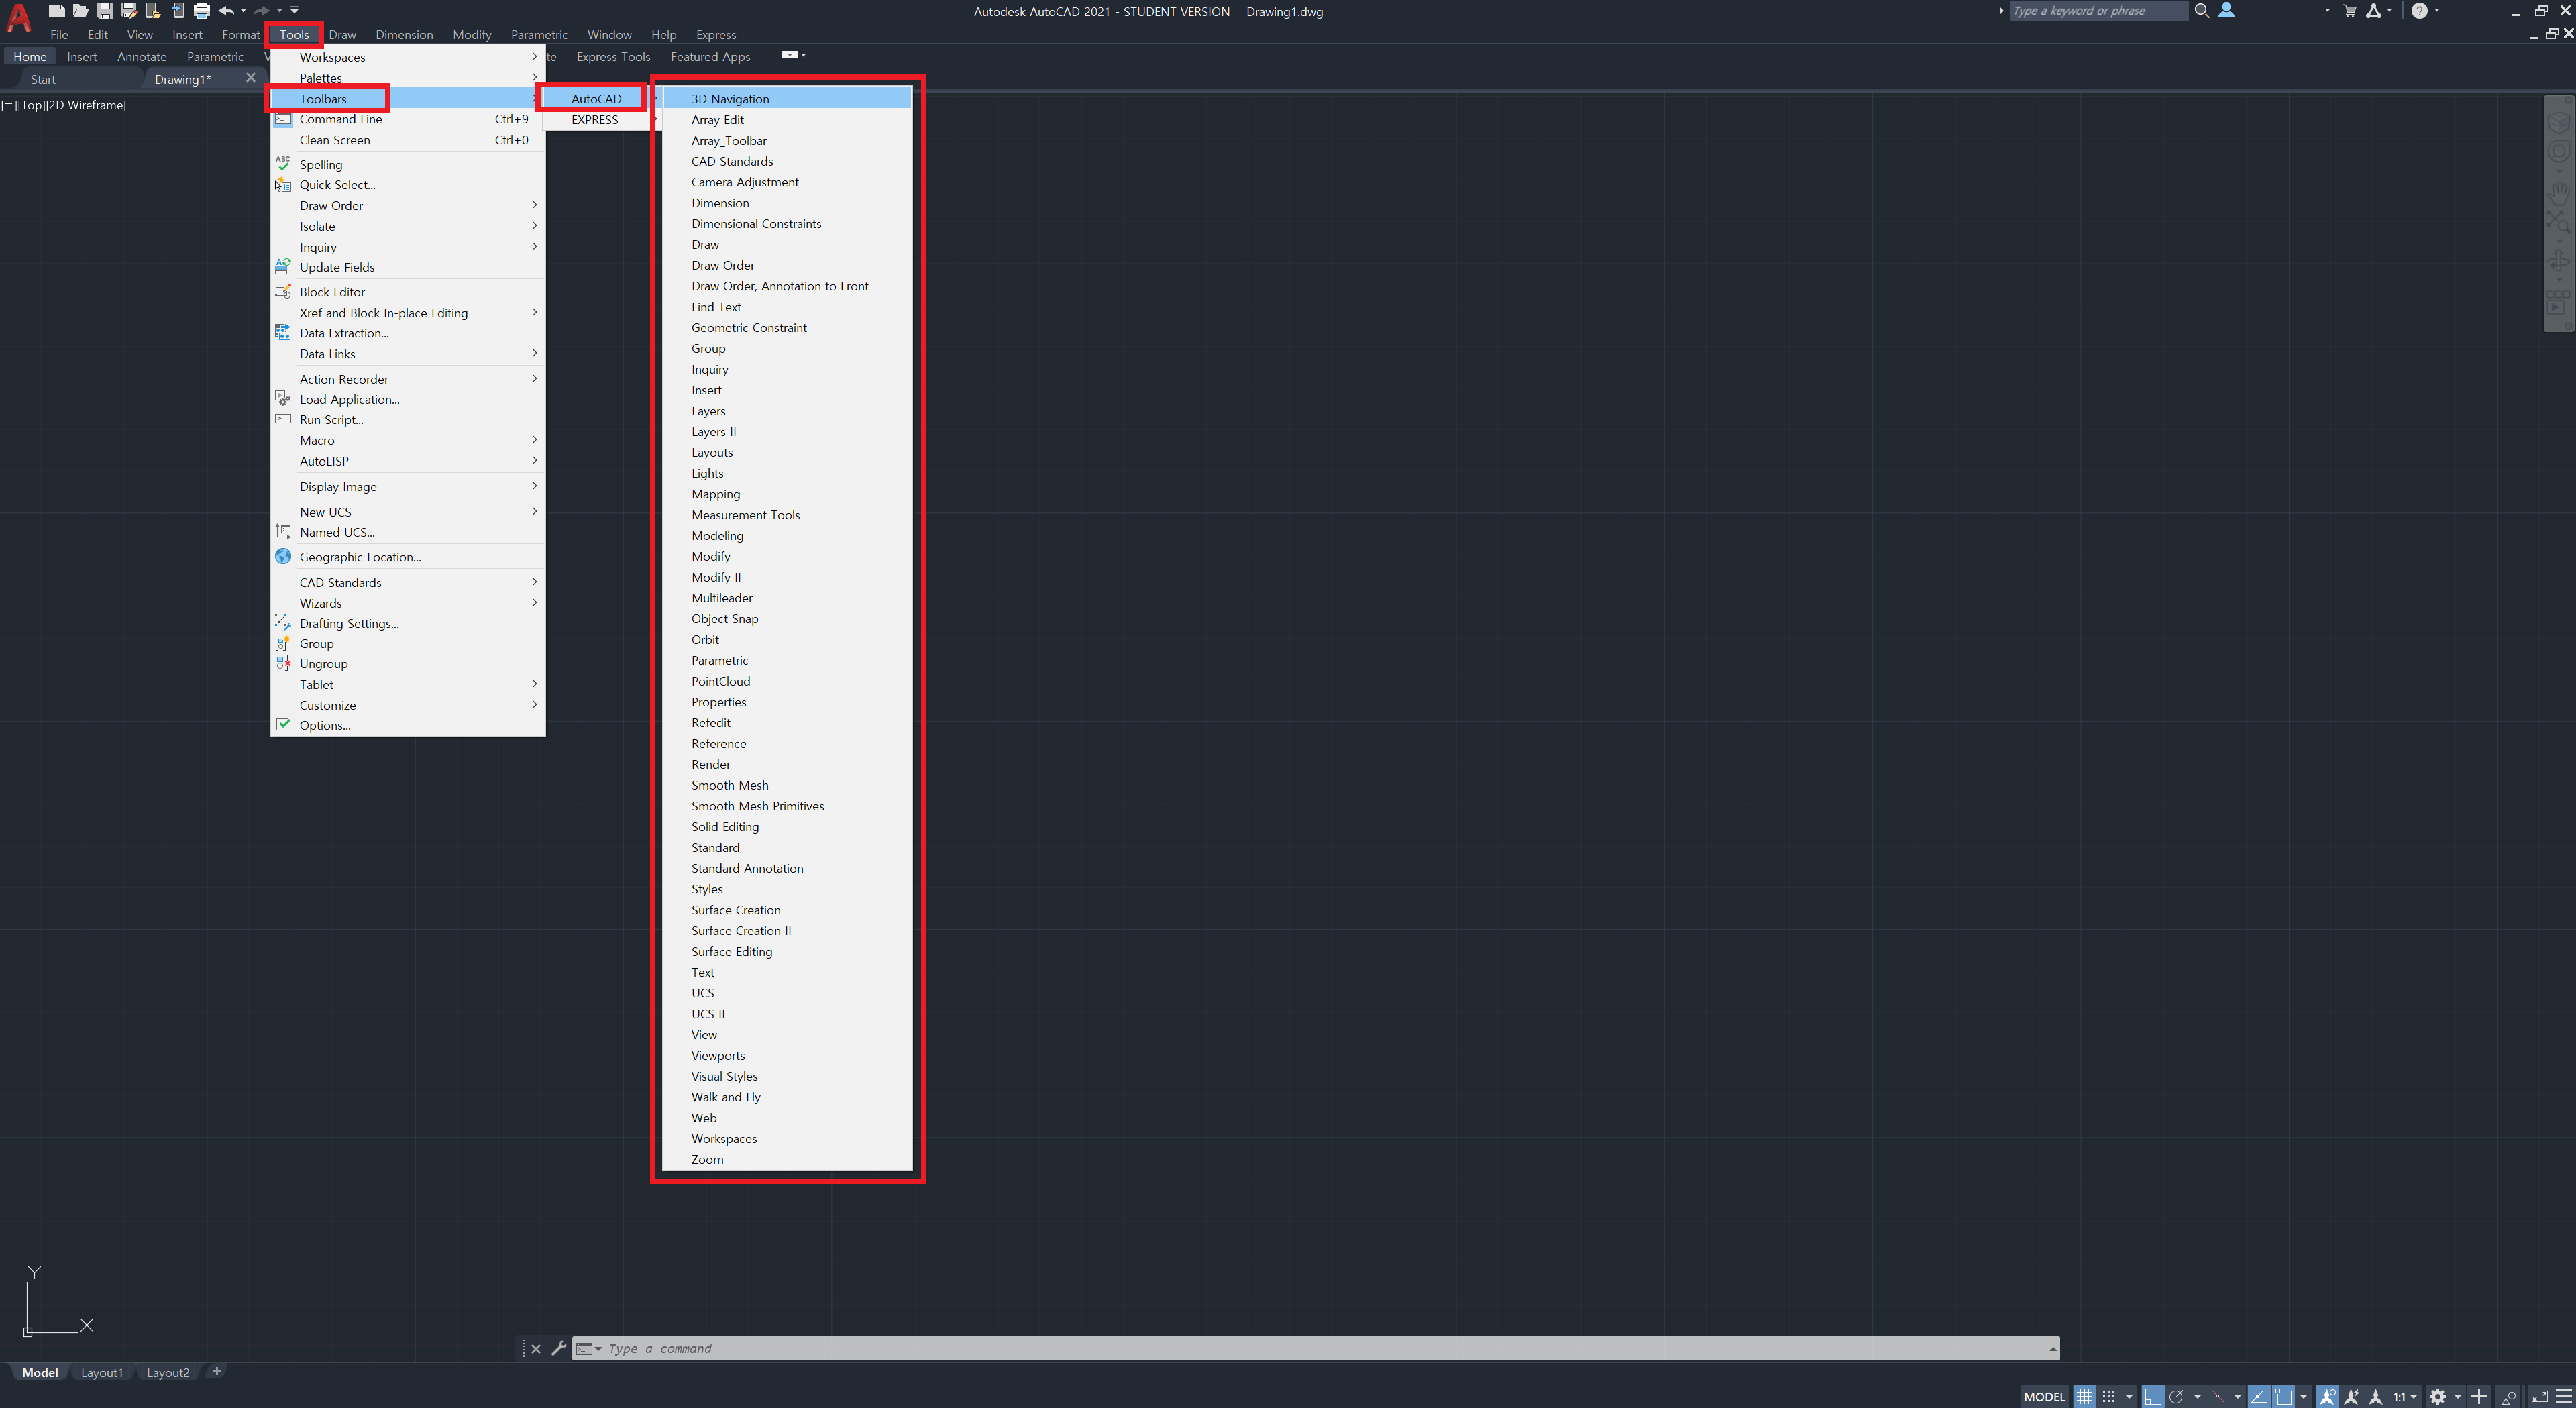Select Object Snap from toolbar list
2576x1408 pixels.
click(724, 619)
